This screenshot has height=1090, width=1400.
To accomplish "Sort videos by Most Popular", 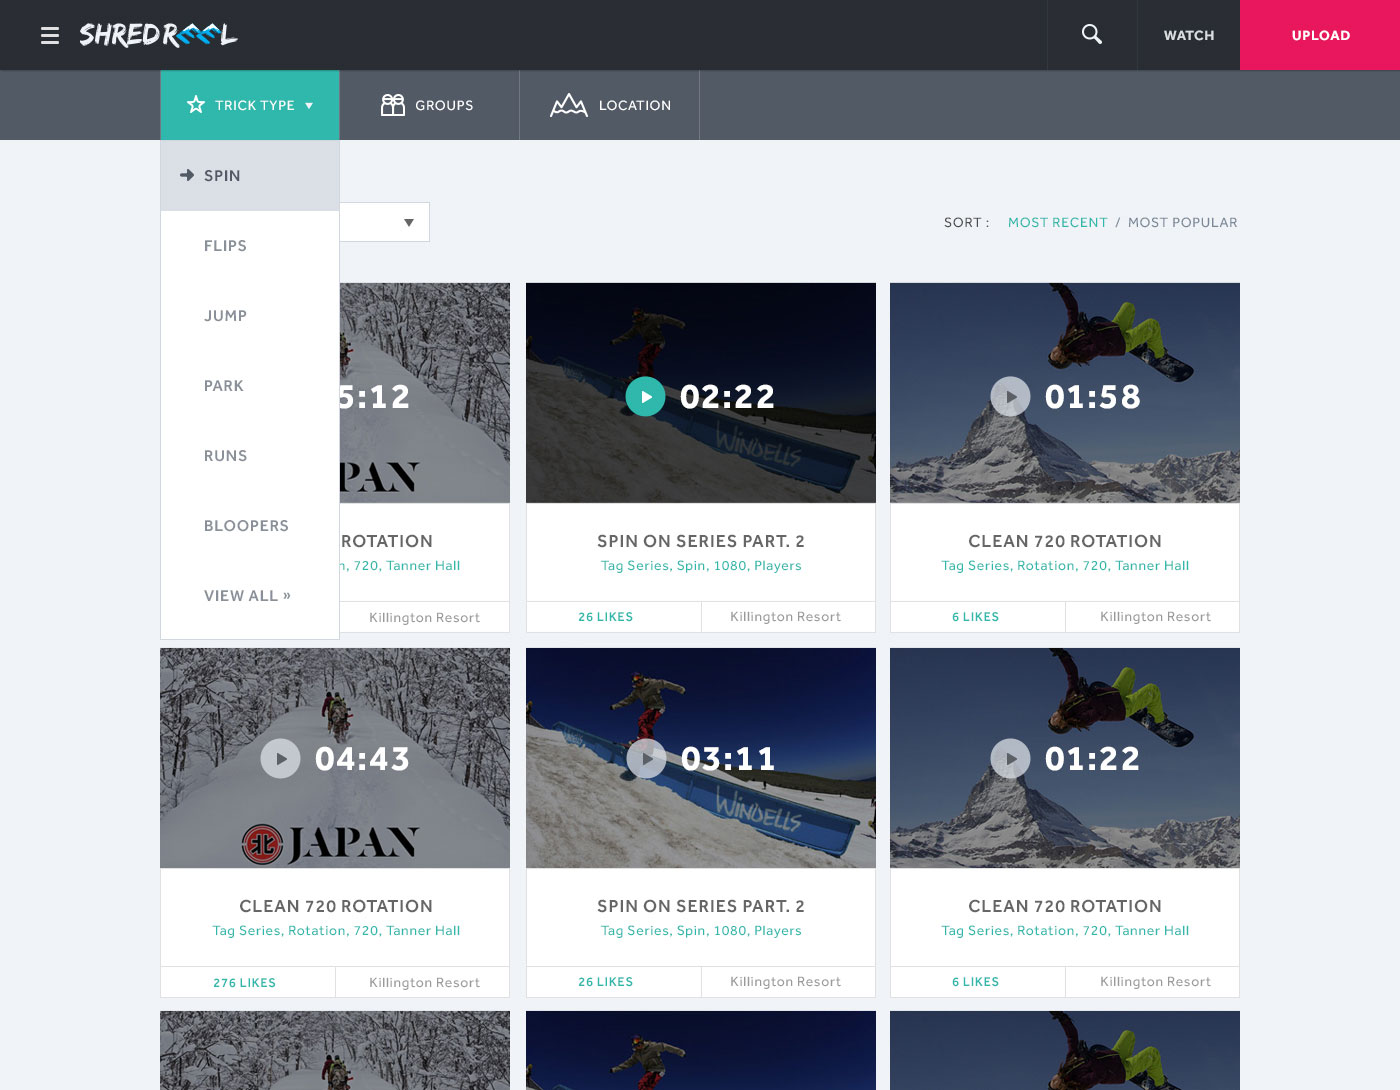I will 1183,222.
